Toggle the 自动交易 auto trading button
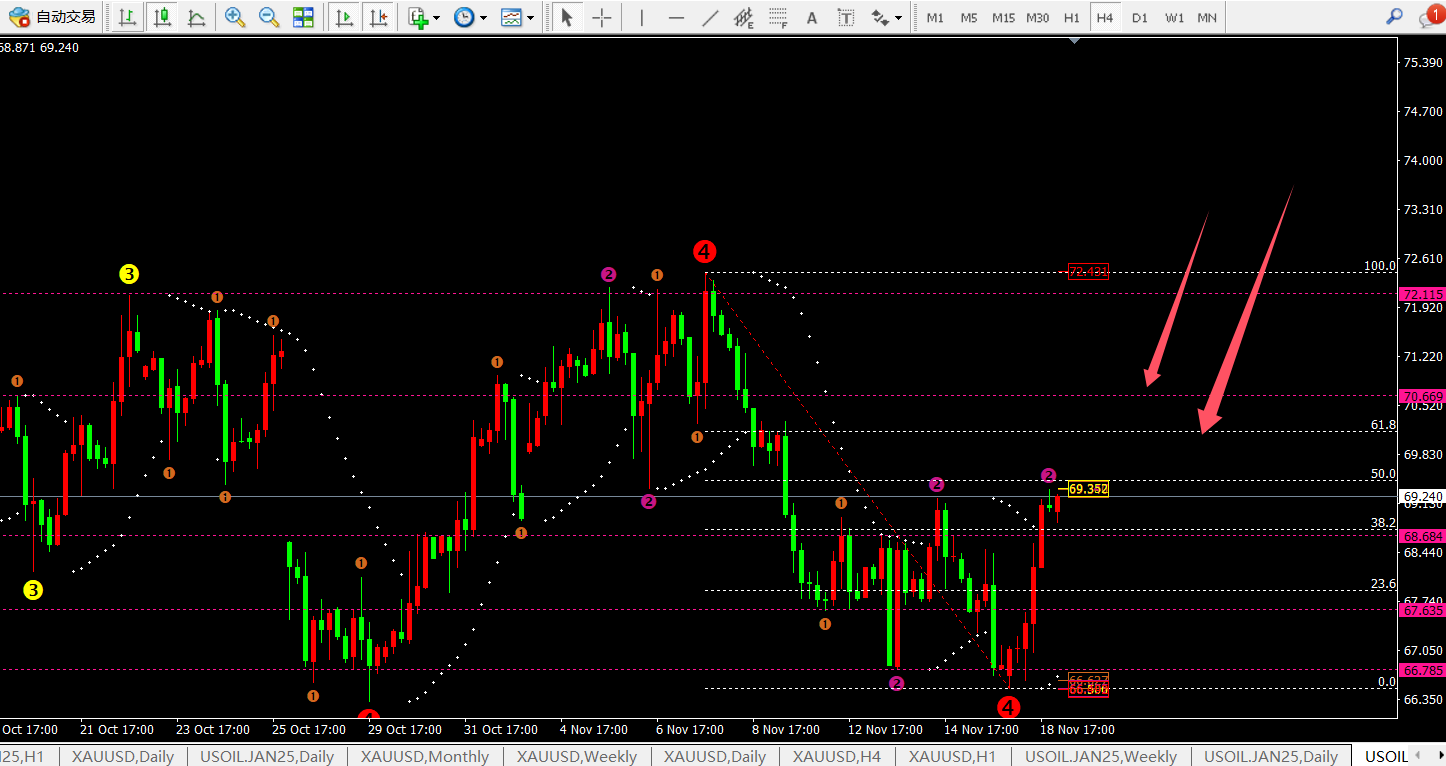Screen dimensions: 1446x766 tap(53, 17)
